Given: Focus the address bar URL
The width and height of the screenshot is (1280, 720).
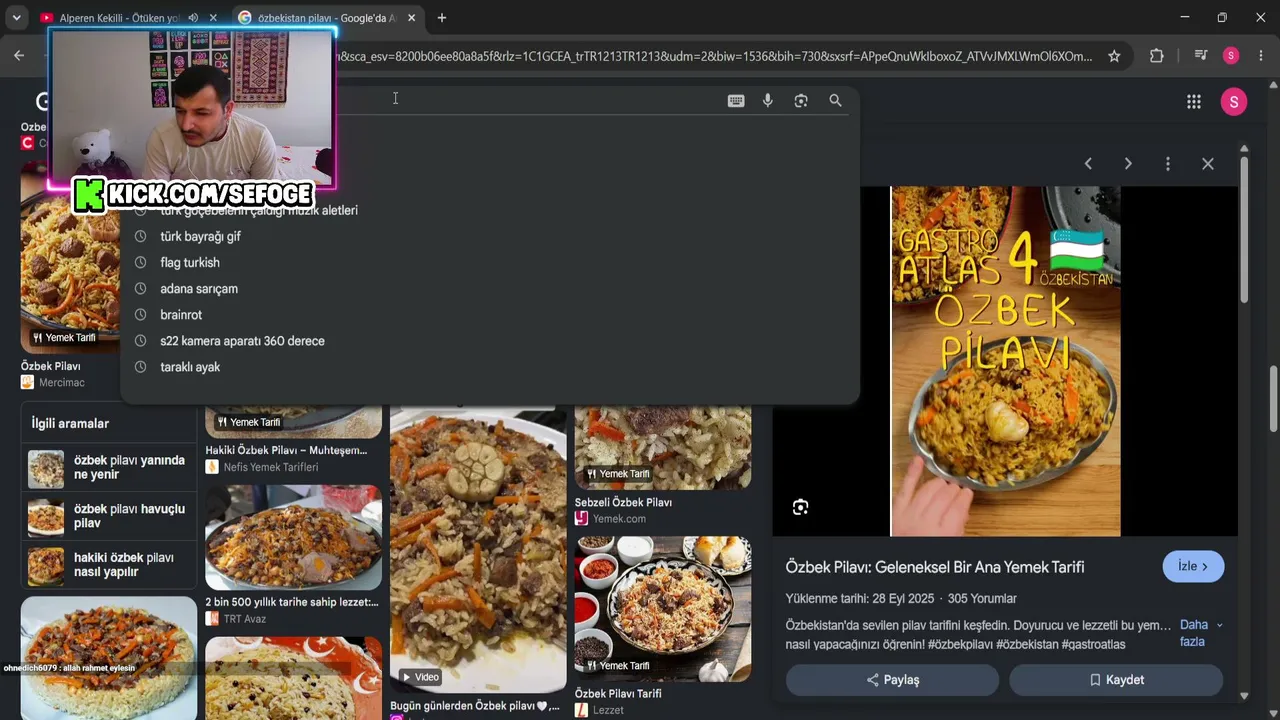Looking at the screenshot, I should [715, 56].
